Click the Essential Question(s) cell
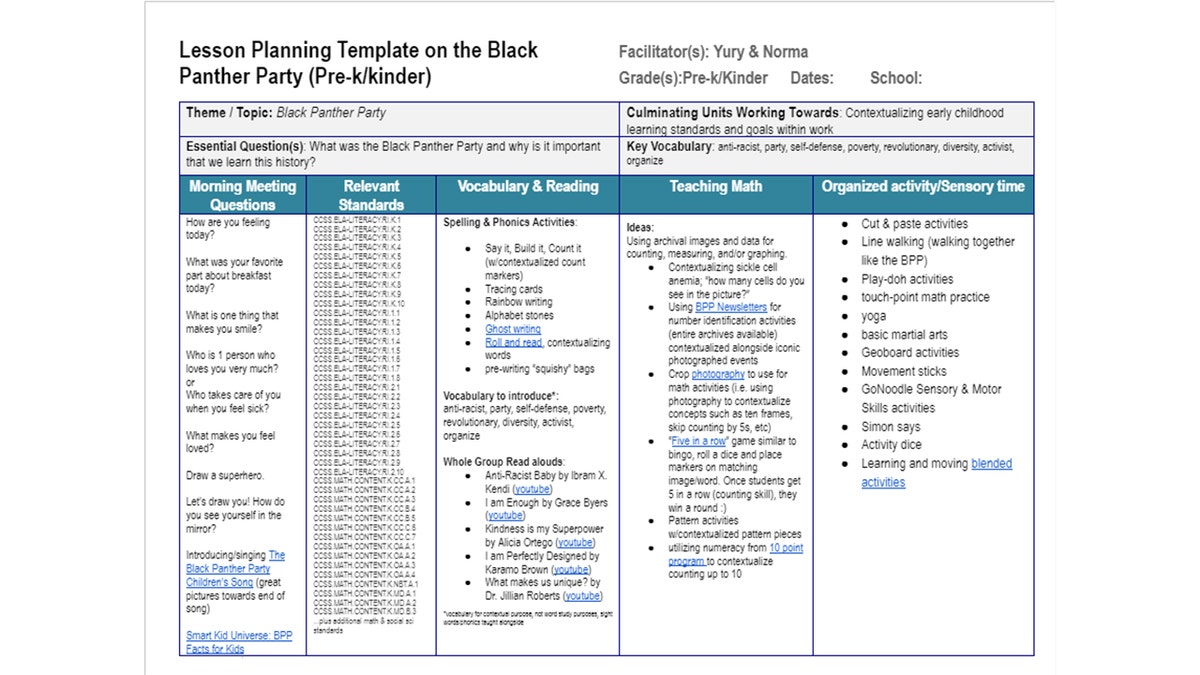Image resolution: width=1200 pixels, height=675 pixels. click(400, 156)
